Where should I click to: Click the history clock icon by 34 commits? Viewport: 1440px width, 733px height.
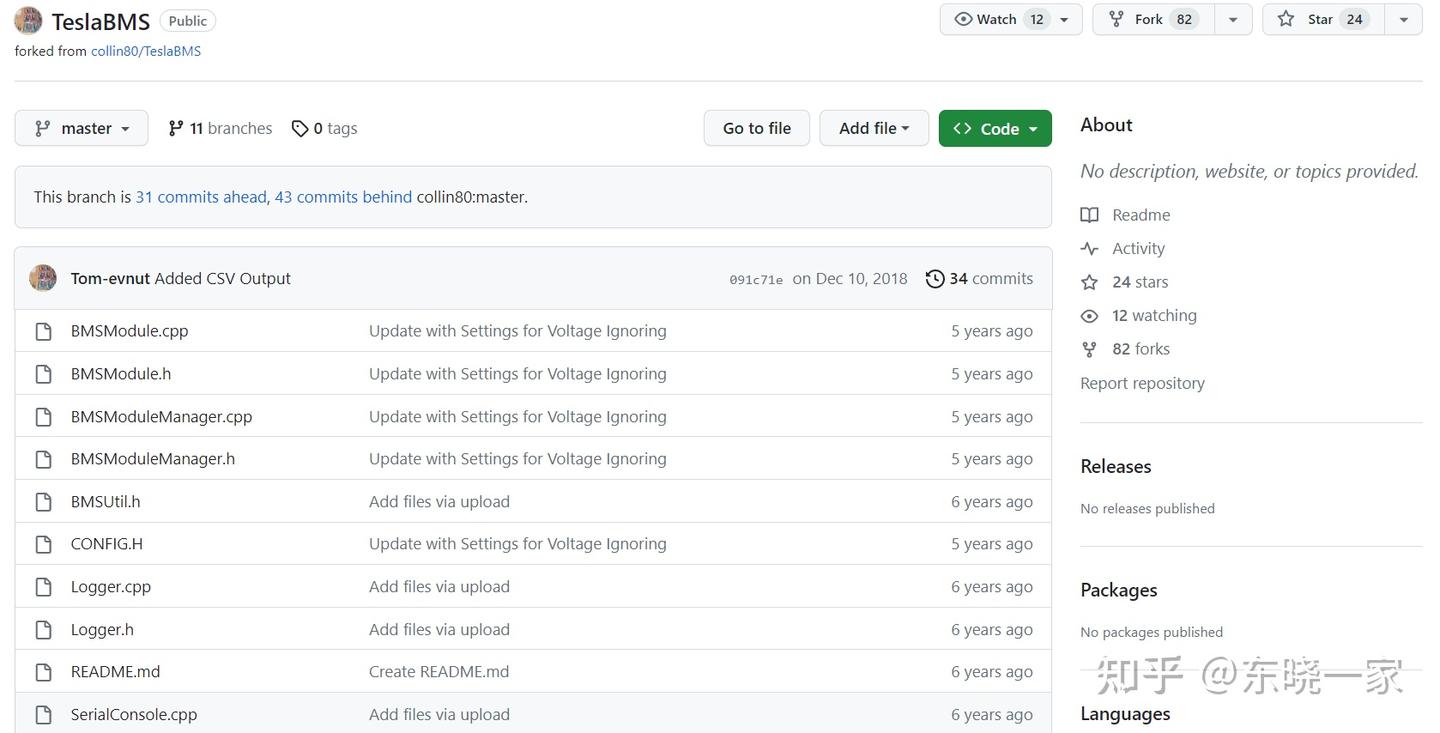point(935,279)
